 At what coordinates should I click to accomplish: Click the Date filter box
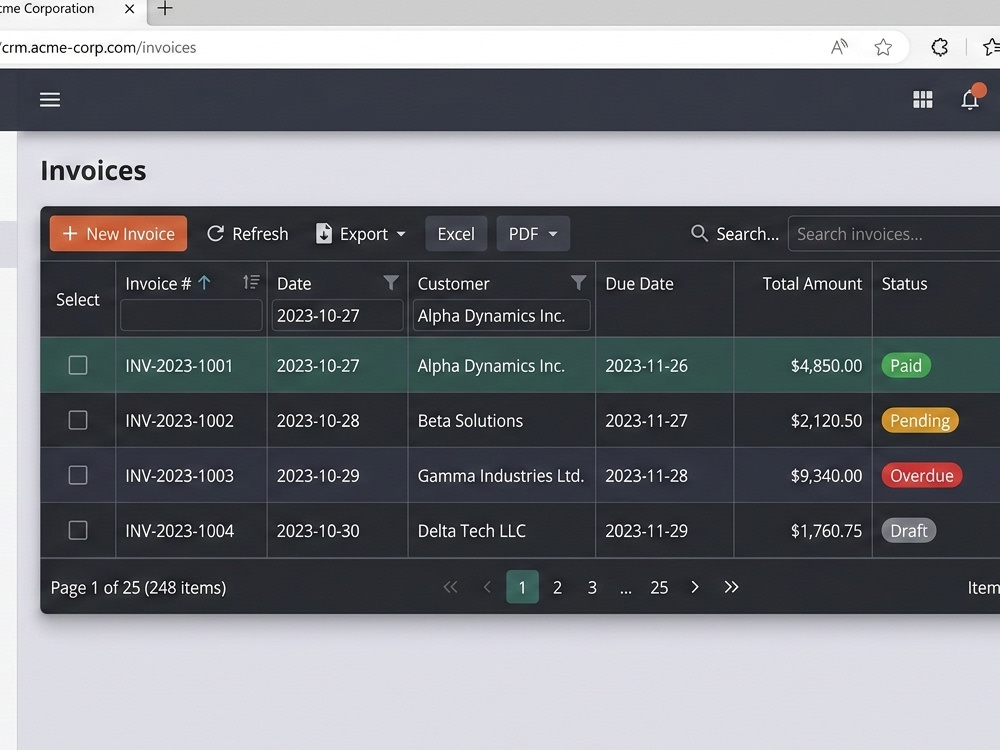337,315
